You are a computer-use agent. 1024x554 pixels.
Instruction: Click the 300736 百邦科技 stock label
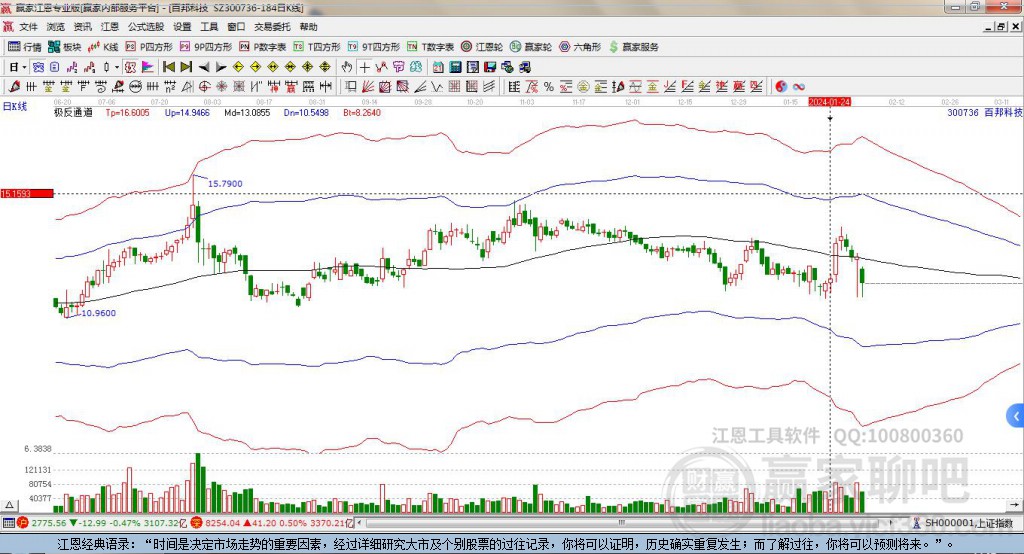pyautogui.click(x=984, y=112)
